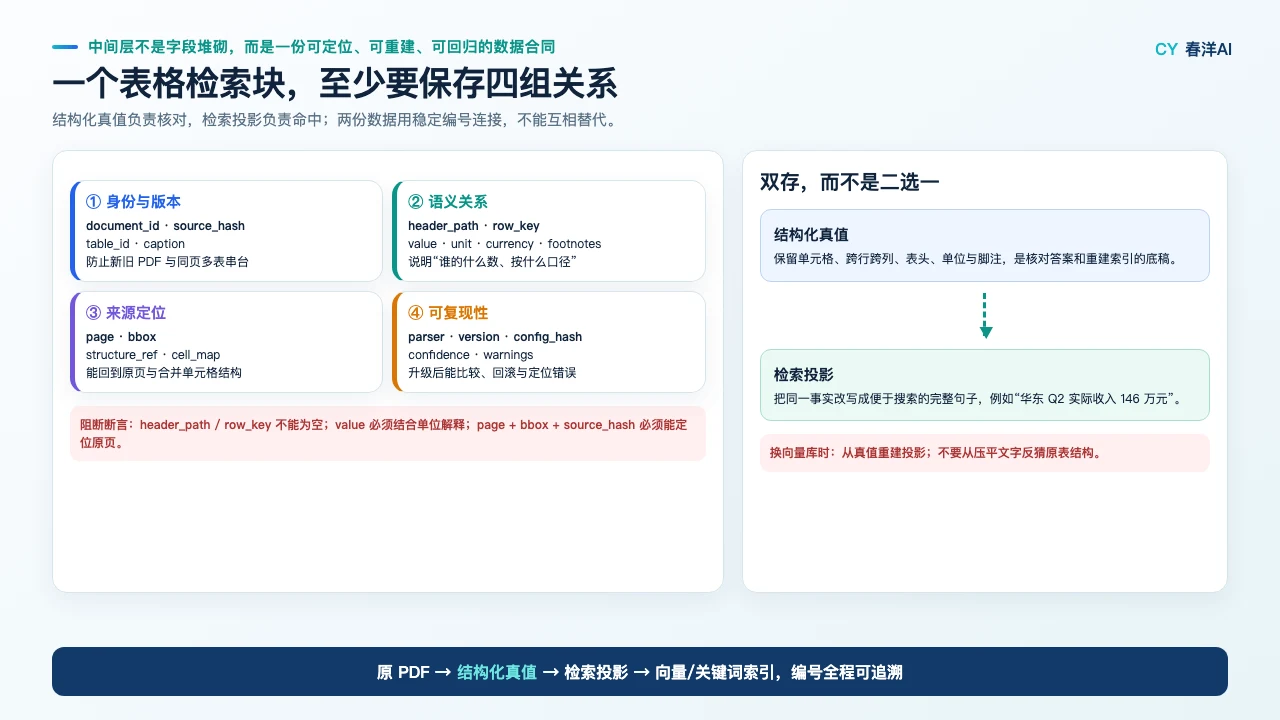The width and height of the screenshot is (1280, 720).
Task: Click the slide title "一个表格检索块，至少要保存四组关系"
Action: click(x=334, y=84)
